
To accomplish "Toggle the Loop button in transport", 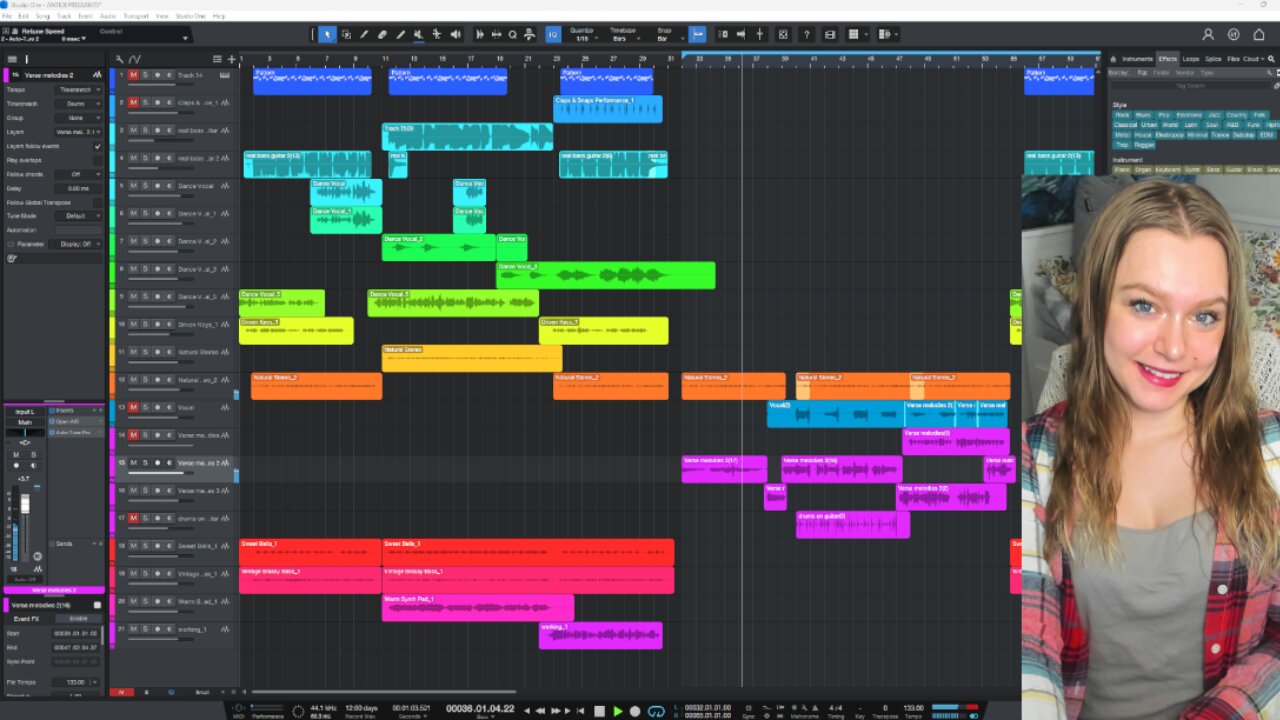I will pos(657,711).
